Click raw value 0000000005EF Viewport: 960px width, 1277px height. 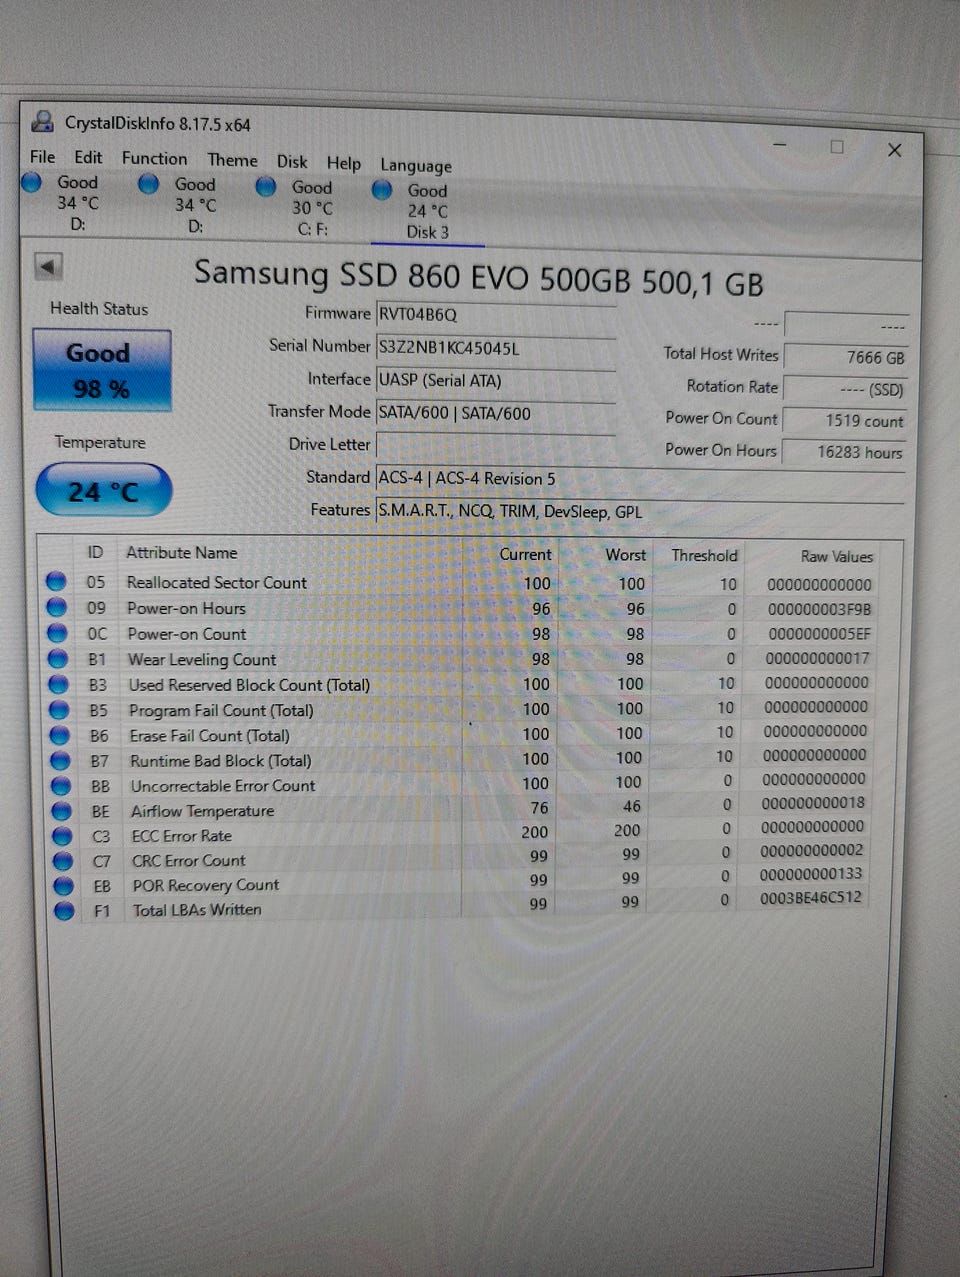pyautogui.click(x=819, y=634)
